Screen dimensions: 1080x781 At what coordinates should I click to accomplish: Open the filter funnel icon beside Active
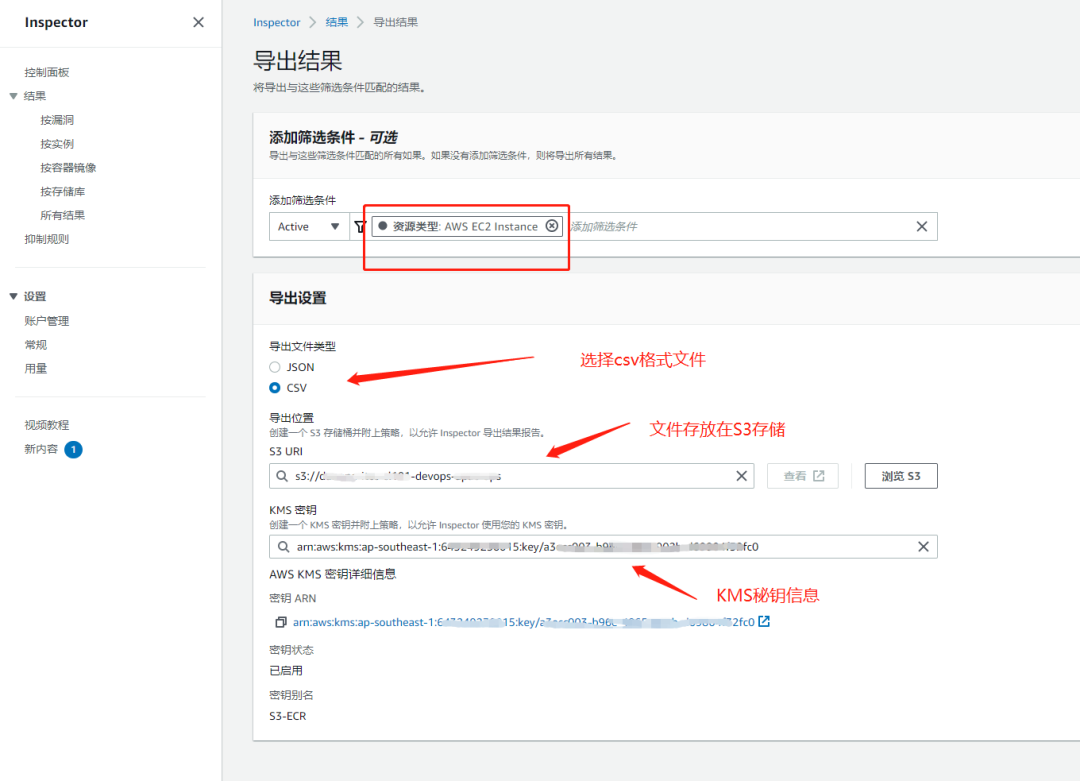coord(358,226)
